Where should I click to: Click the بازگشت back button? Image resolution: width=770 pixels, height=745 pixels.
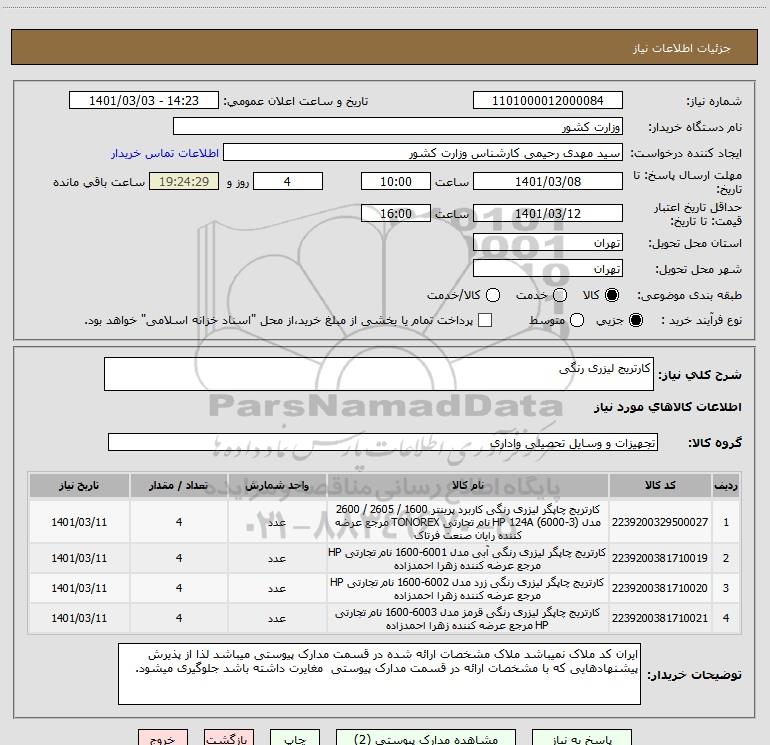tap(229, 738)
